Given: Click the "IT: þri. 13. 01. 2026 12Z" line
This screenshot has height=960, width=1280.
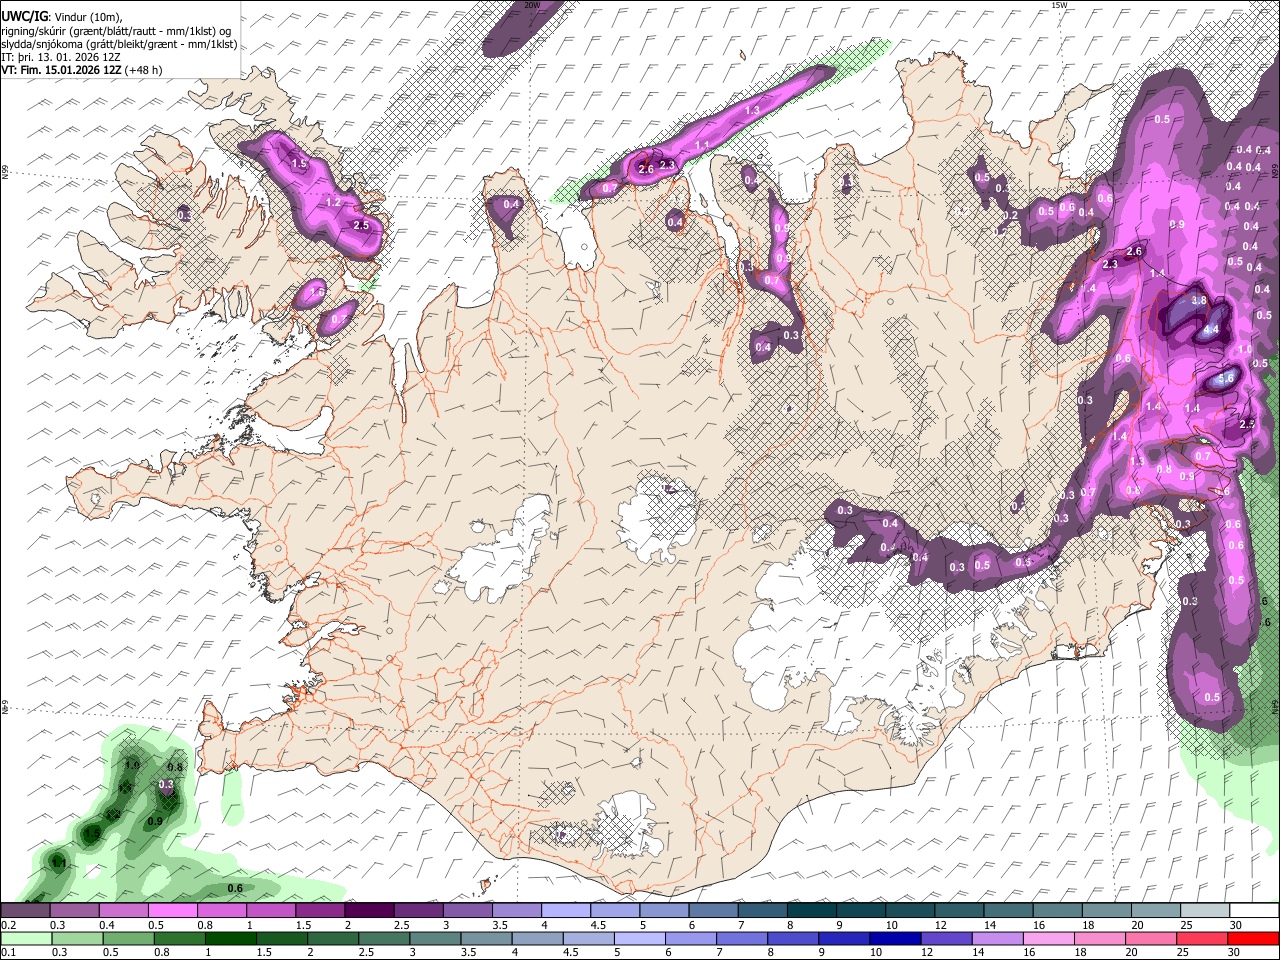Looking at the screenshot, I should click(x=59, y=57).
